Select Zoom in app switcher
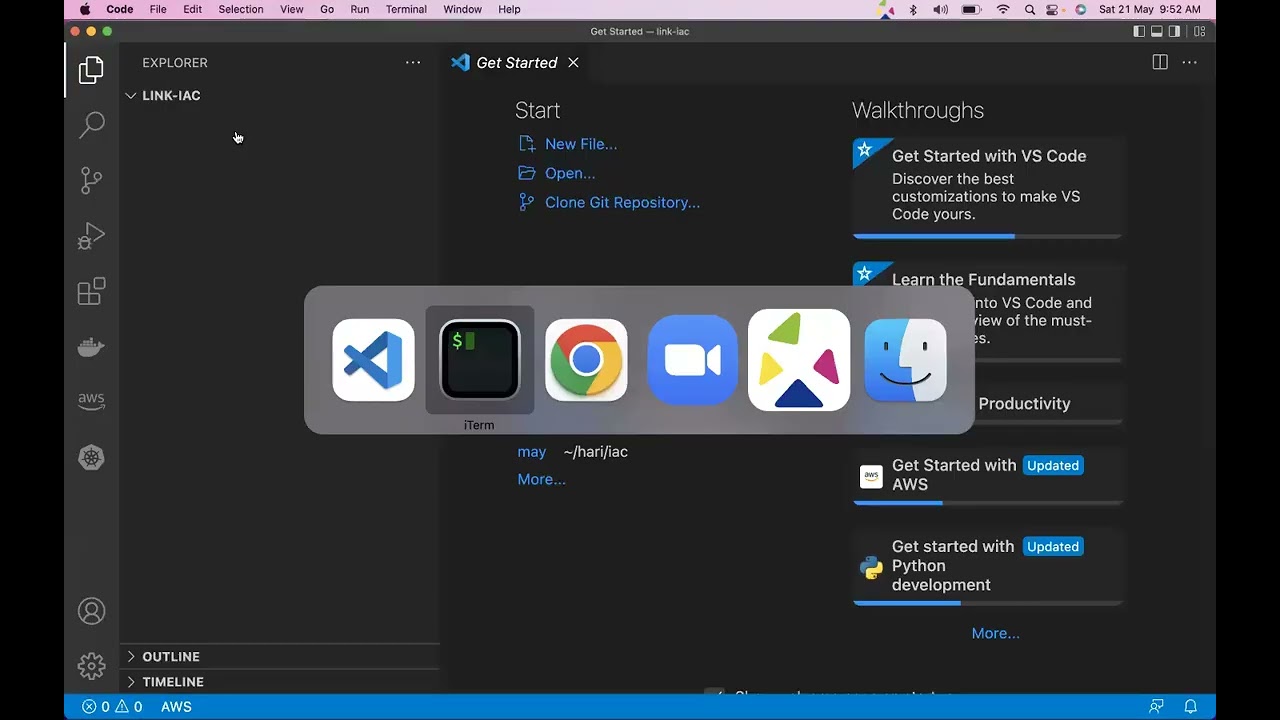Viewport: 1280px width, 720px height. [692, 360]
